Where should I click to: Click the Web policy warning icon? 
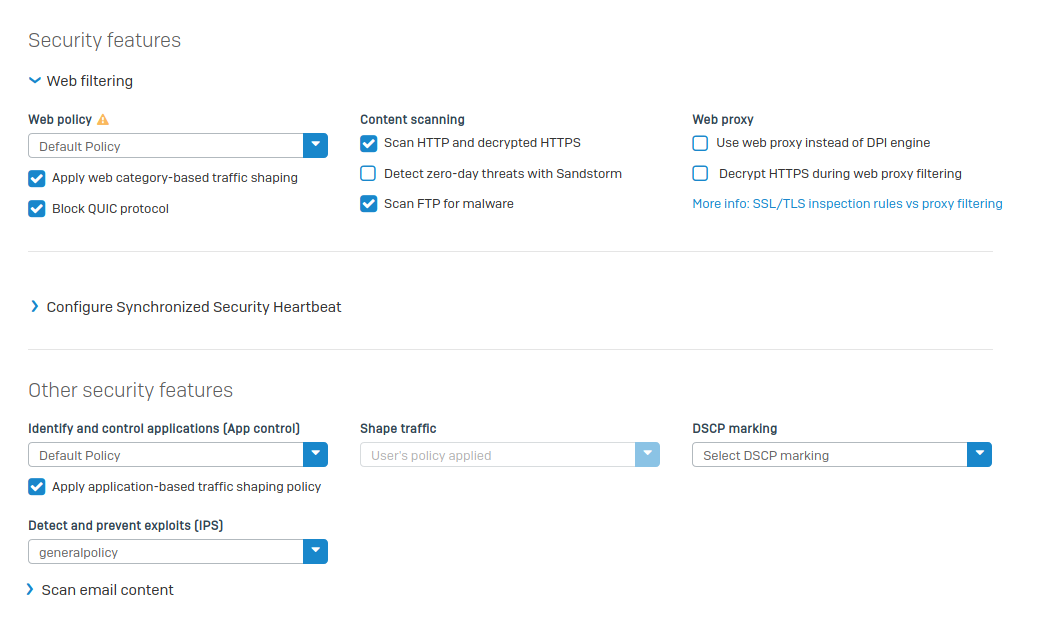point(103,120)
